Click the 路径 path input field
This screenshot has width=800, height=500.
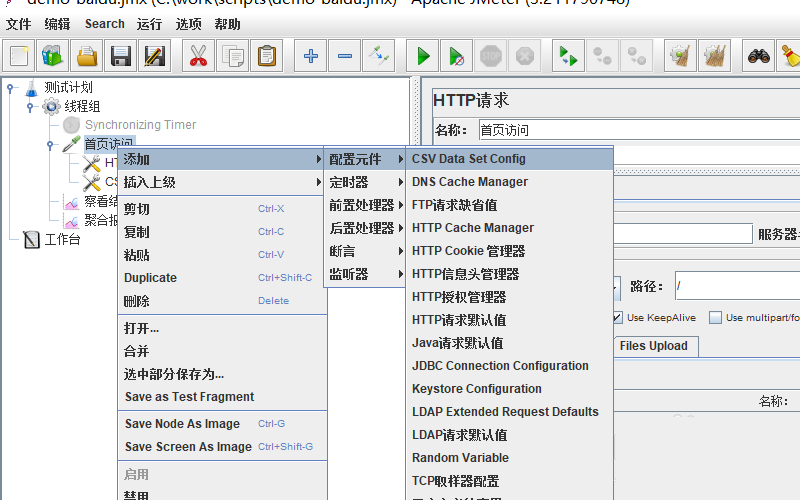coord(736,286)
